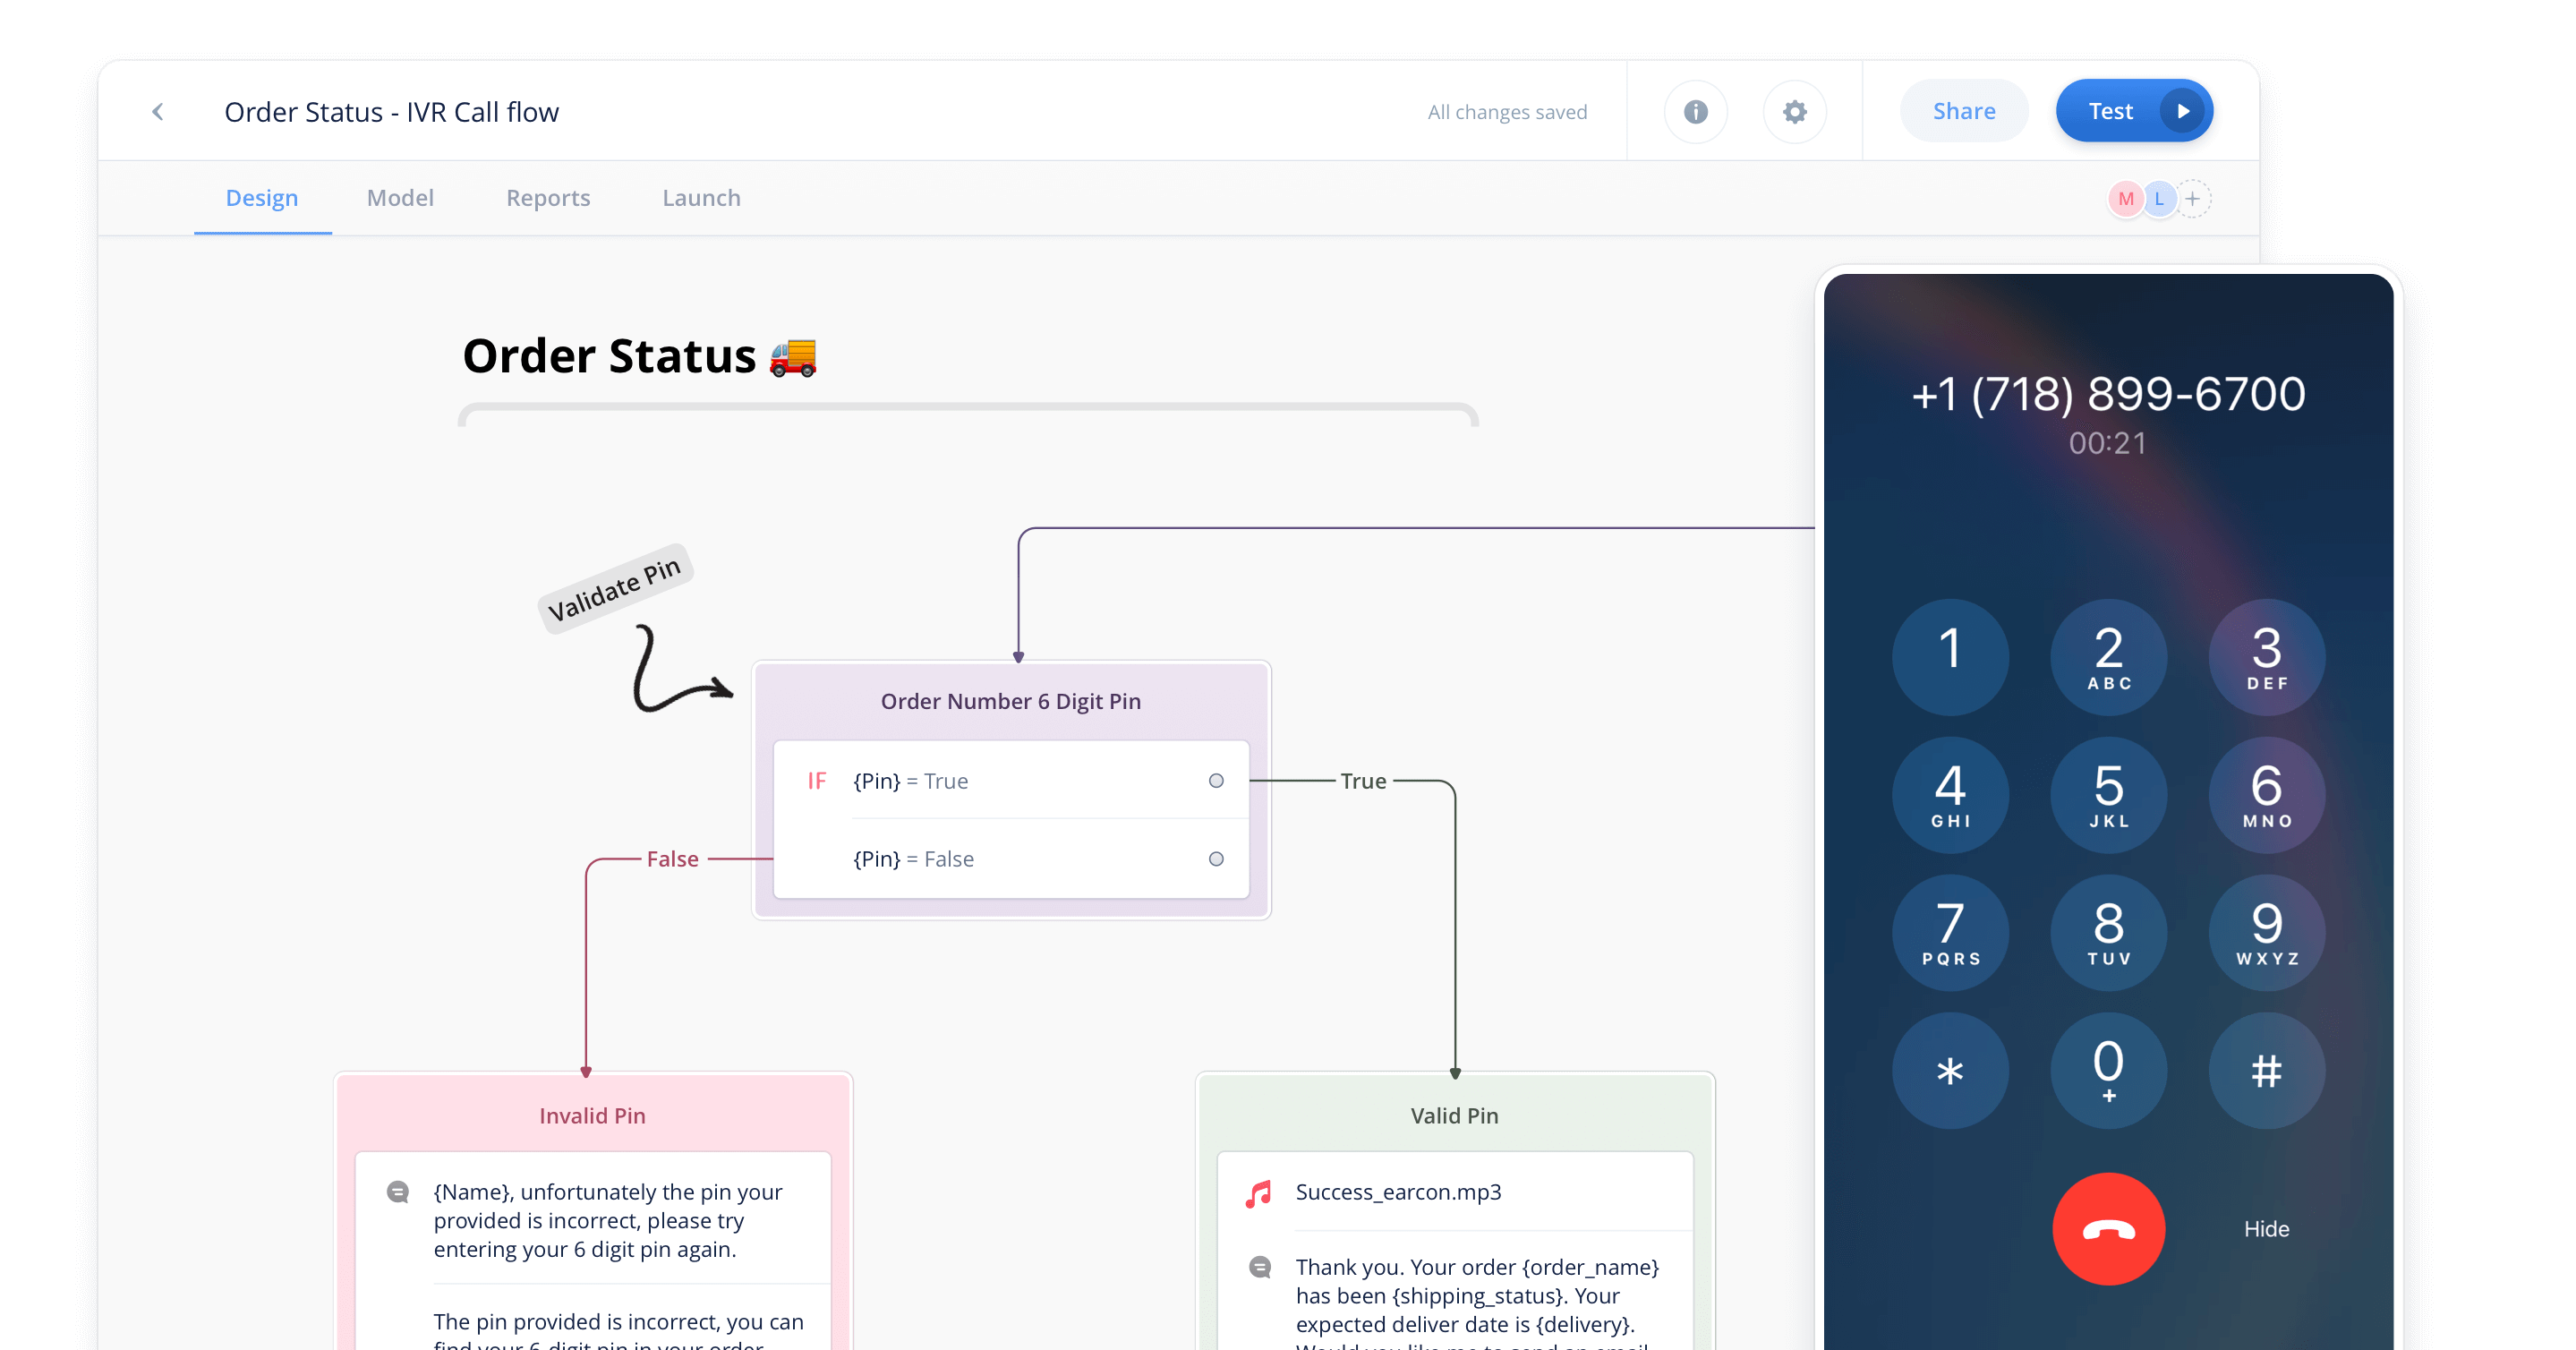
Task: Open the Launch tab
Action: [700, 198]
